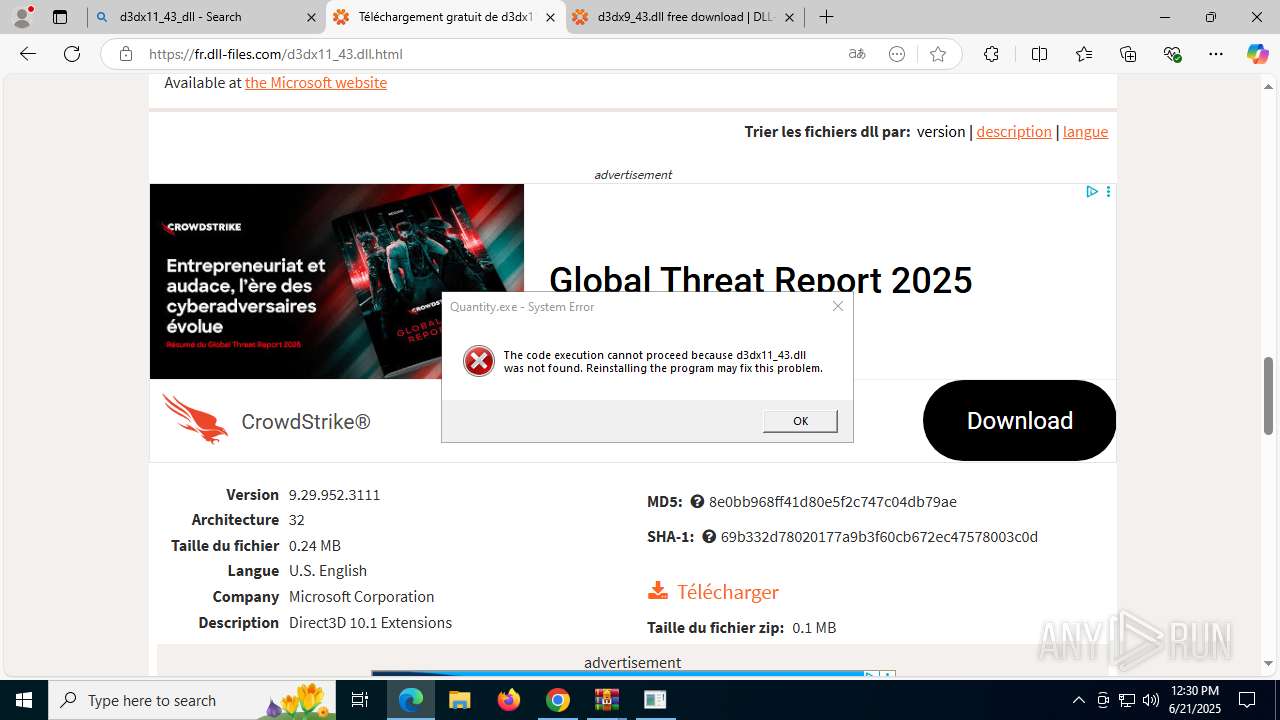Click the Direct3D 10.1 Extensions description
The image size is (1280, 720).
point(370,622)
